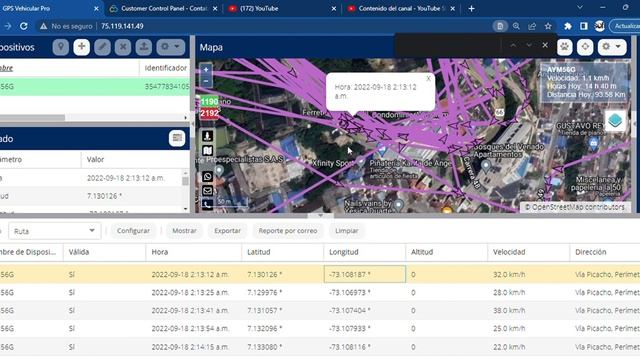Viewport: 640px width, 360px height.
Task: Zoom out the map with minus button
Action: [x=206, y=81]
